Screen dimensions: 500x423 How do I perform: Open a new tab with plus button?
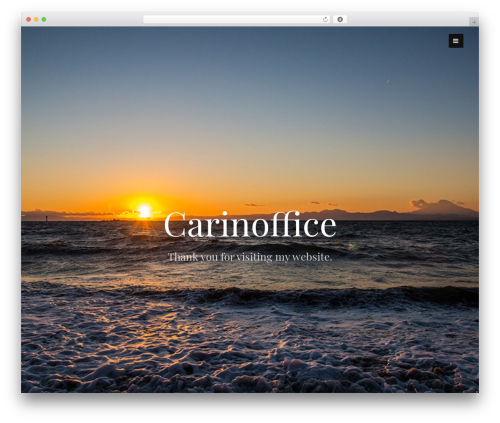click(474, 22)
